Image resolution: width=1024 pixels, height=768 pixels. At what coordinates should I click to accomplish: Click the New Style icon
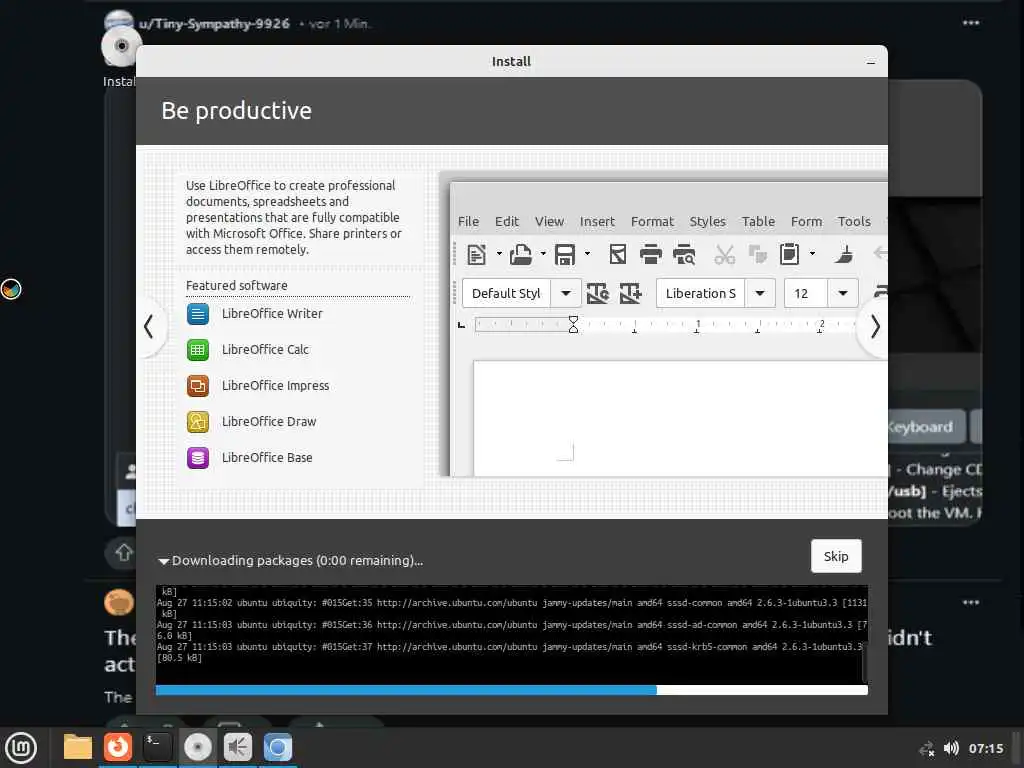630,293
